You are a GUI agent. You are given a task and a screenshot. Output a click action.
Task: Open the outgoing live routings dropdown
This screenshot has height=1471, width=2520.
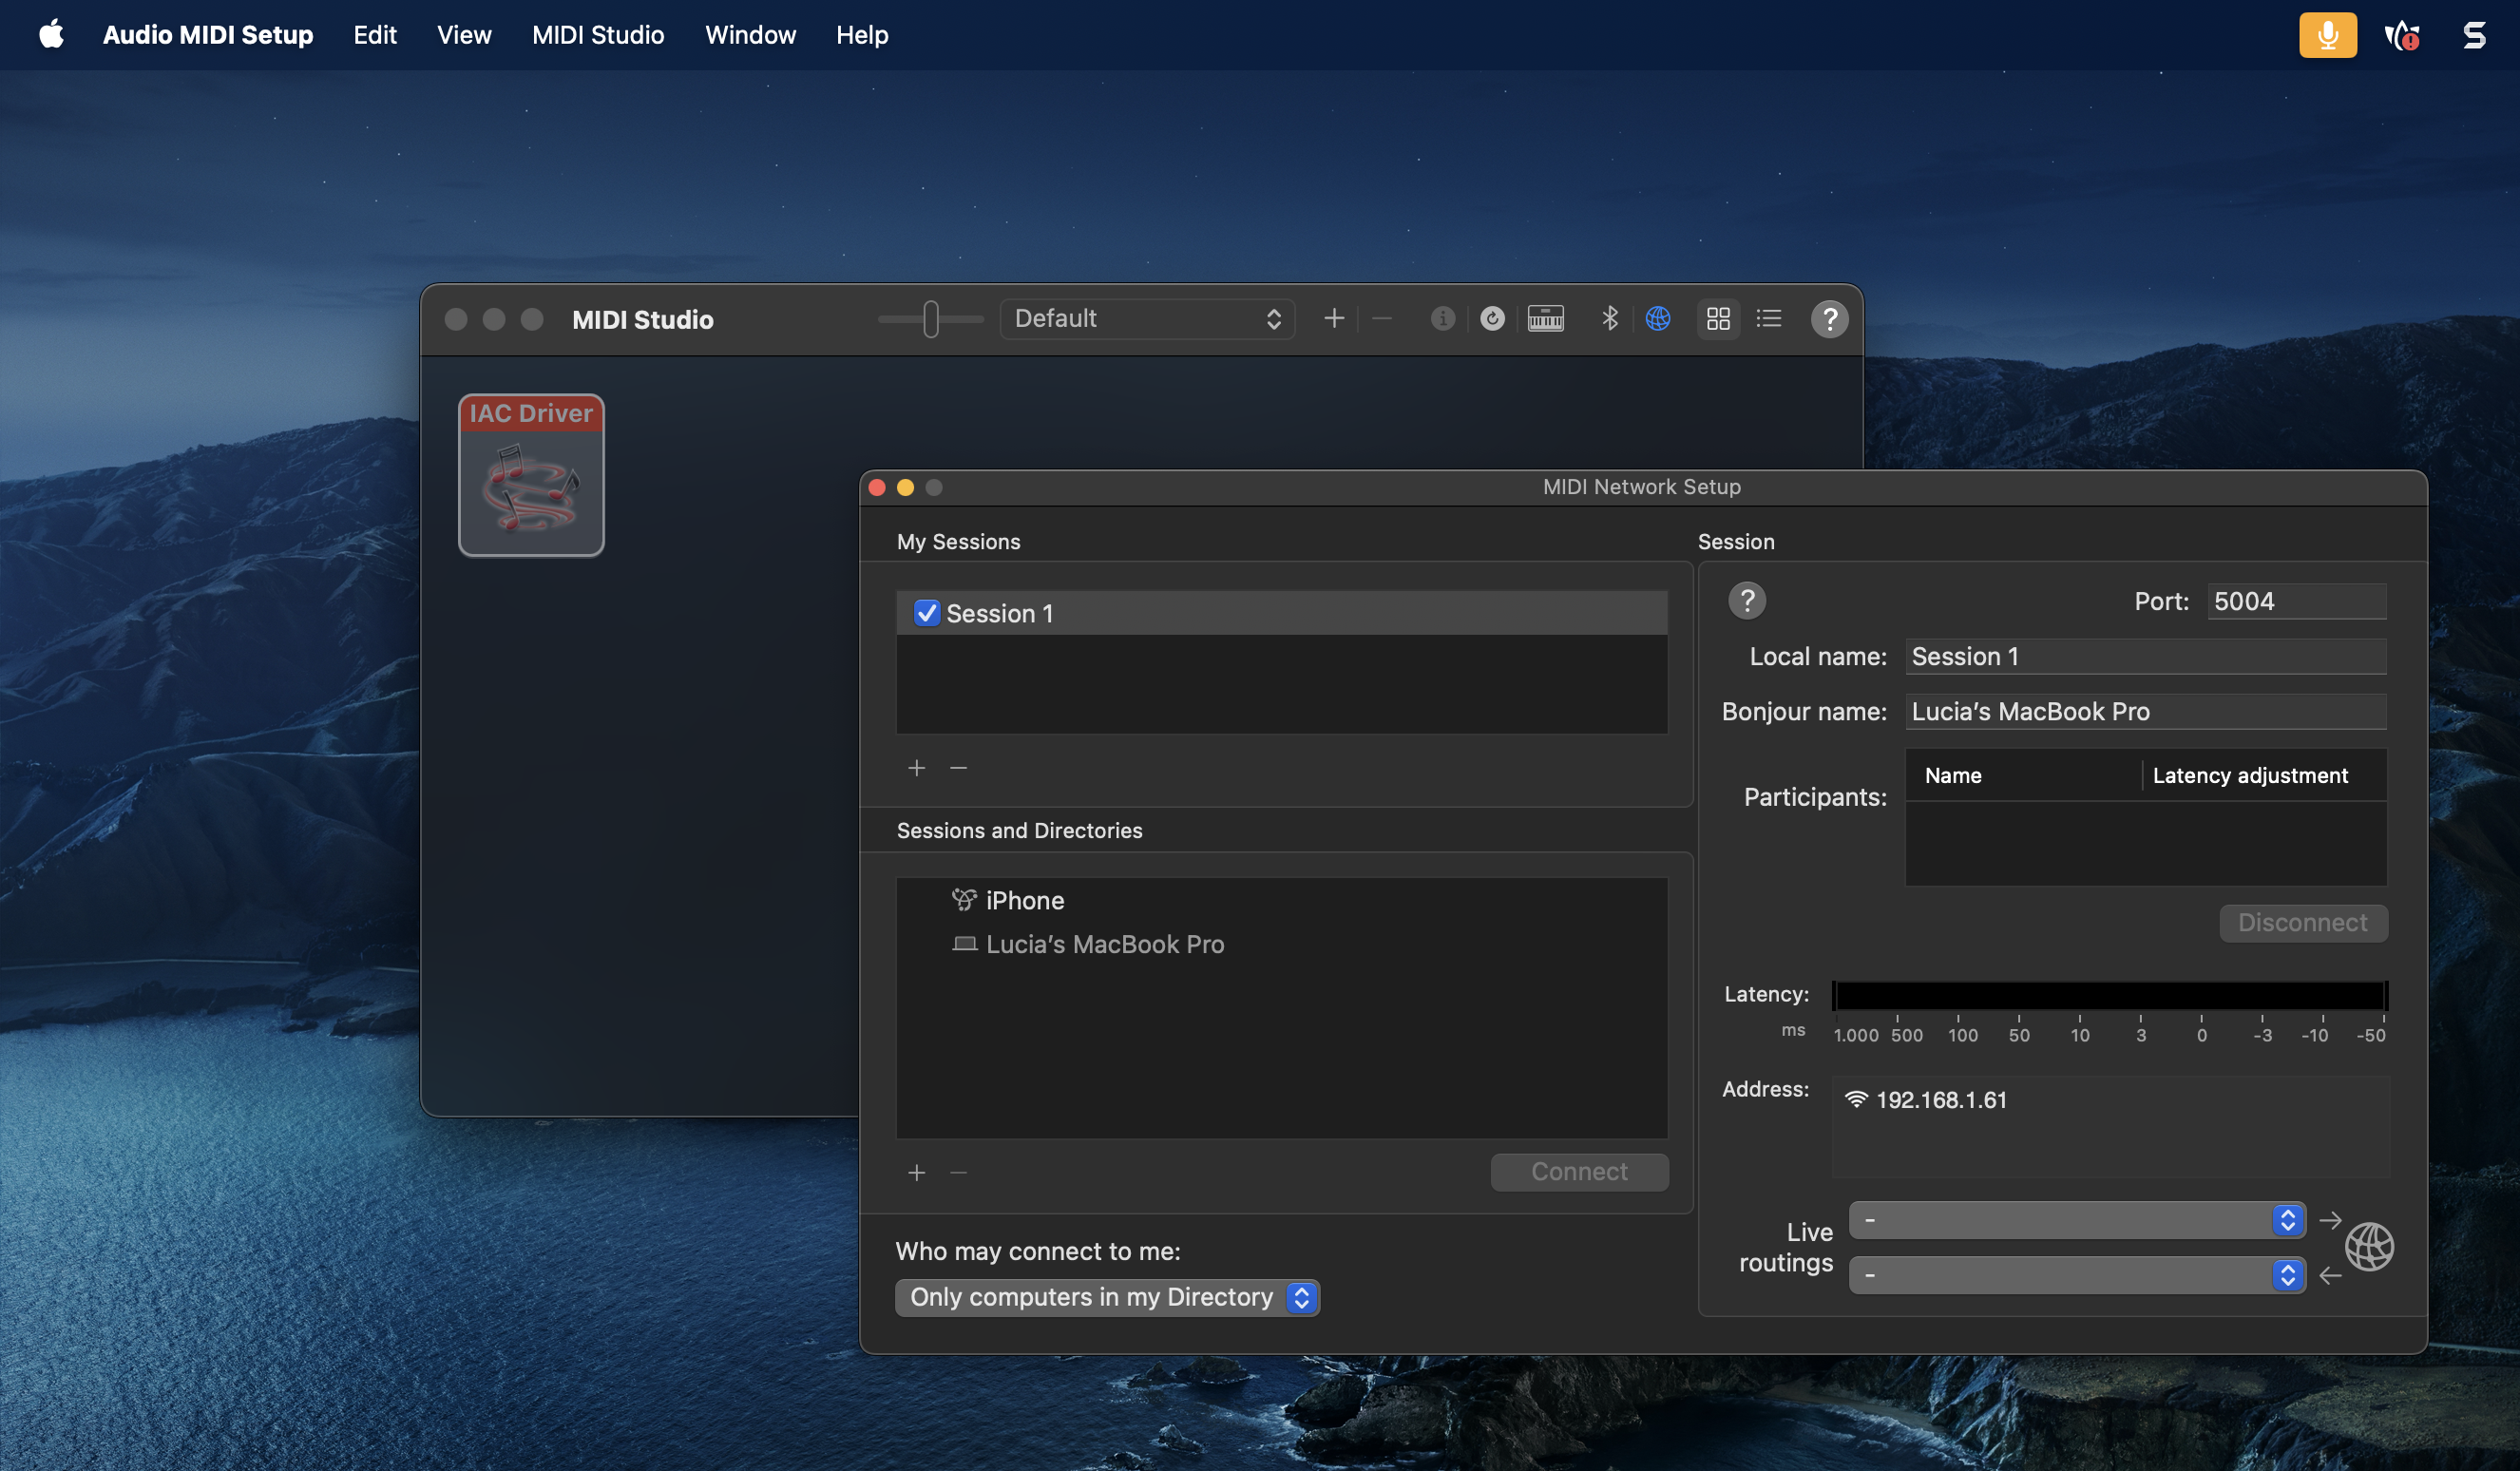[2076, 1219]
